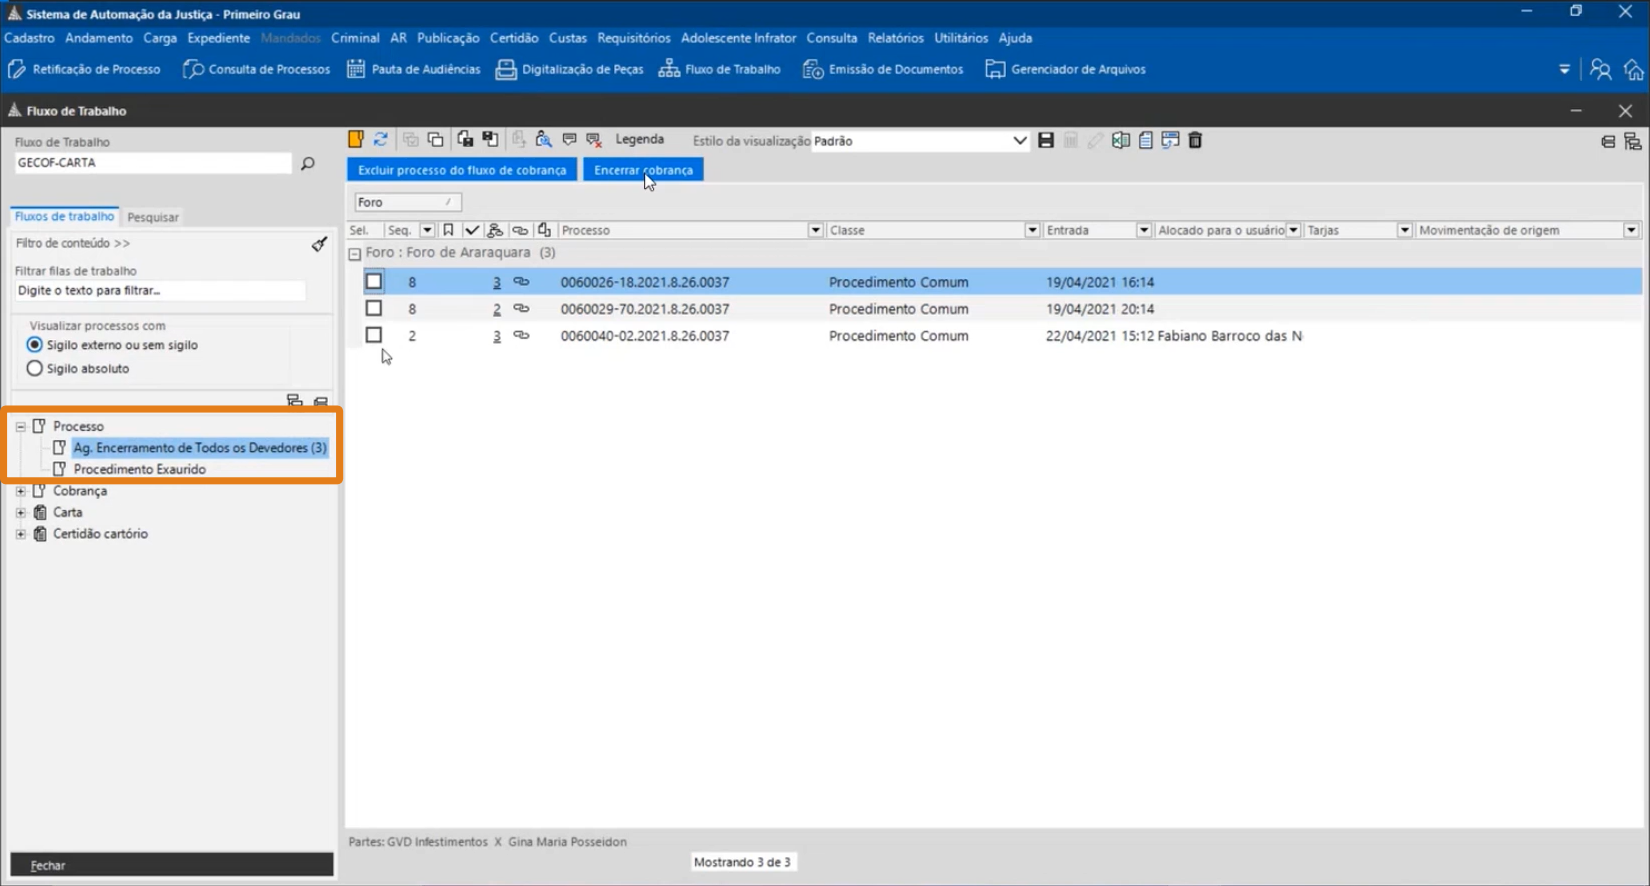
Task: Switch to Fluxos de trabalho tab
Action: [64, 216]
